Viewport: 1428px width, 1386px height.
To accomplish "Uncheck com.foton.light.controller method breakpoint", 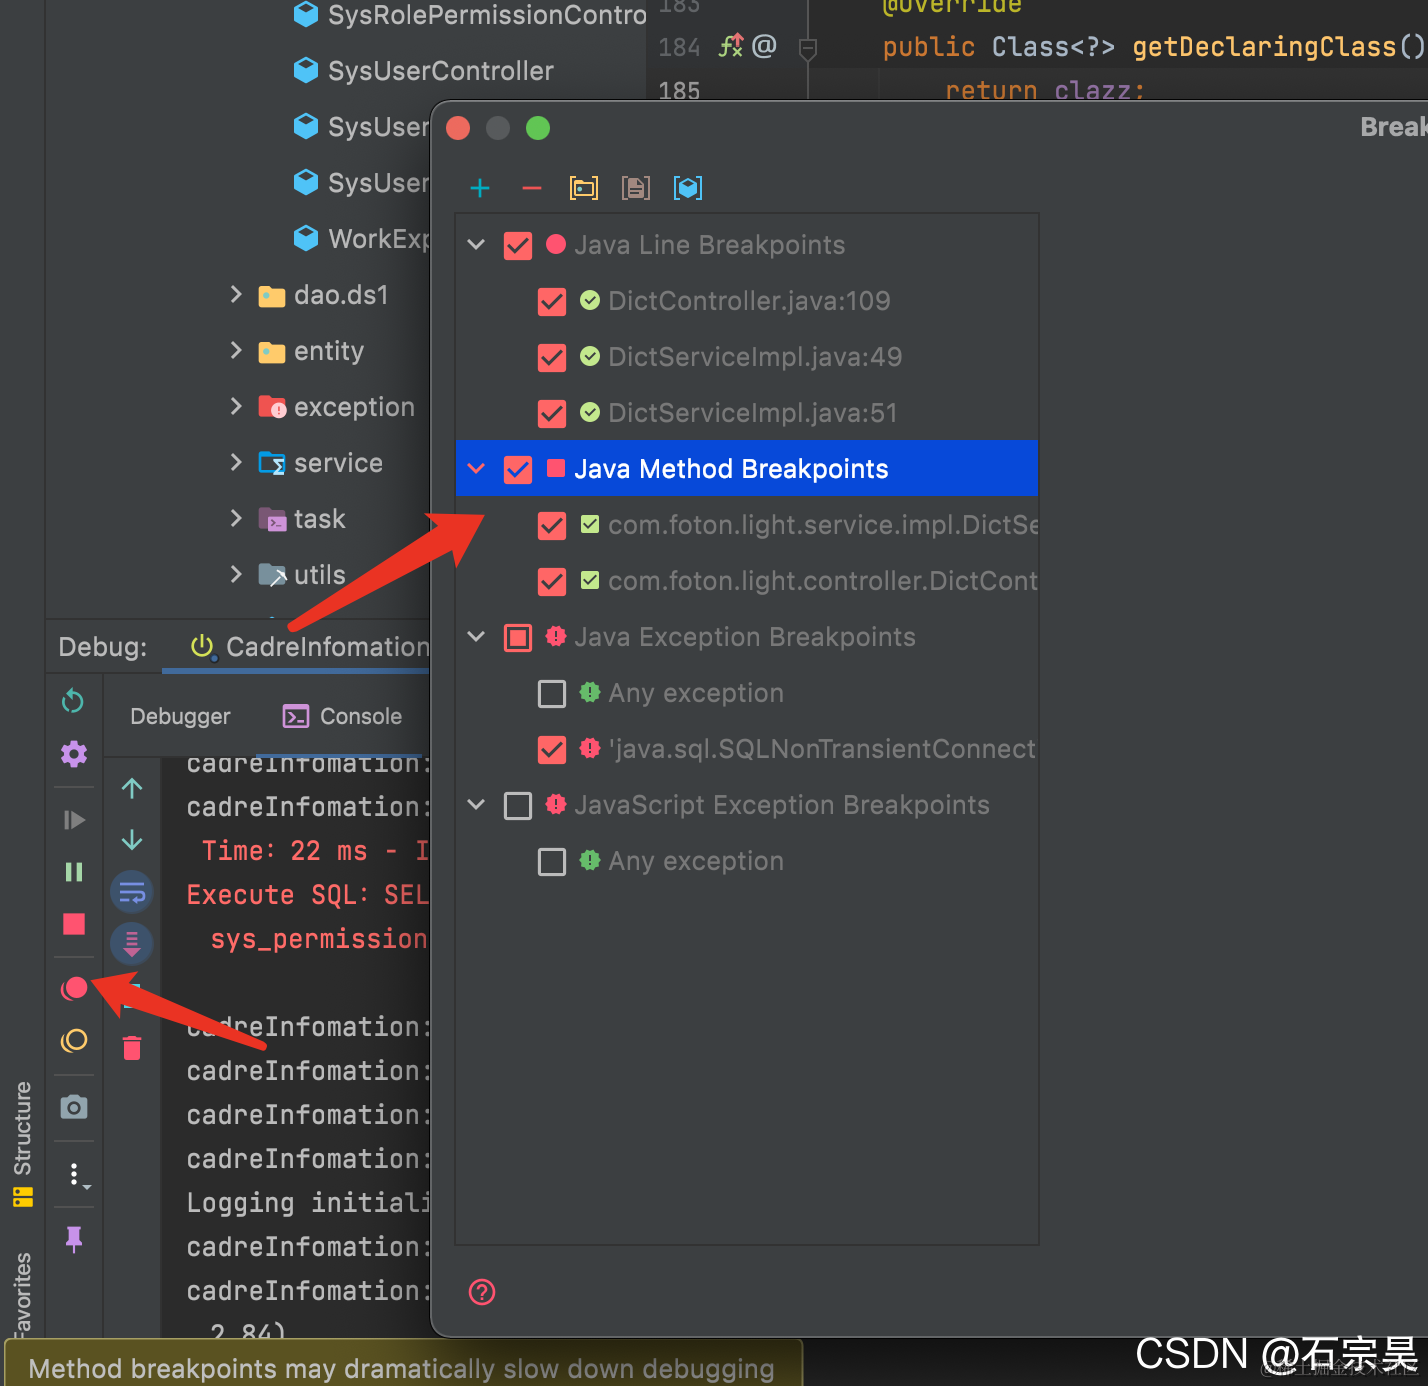I will 552,581.
